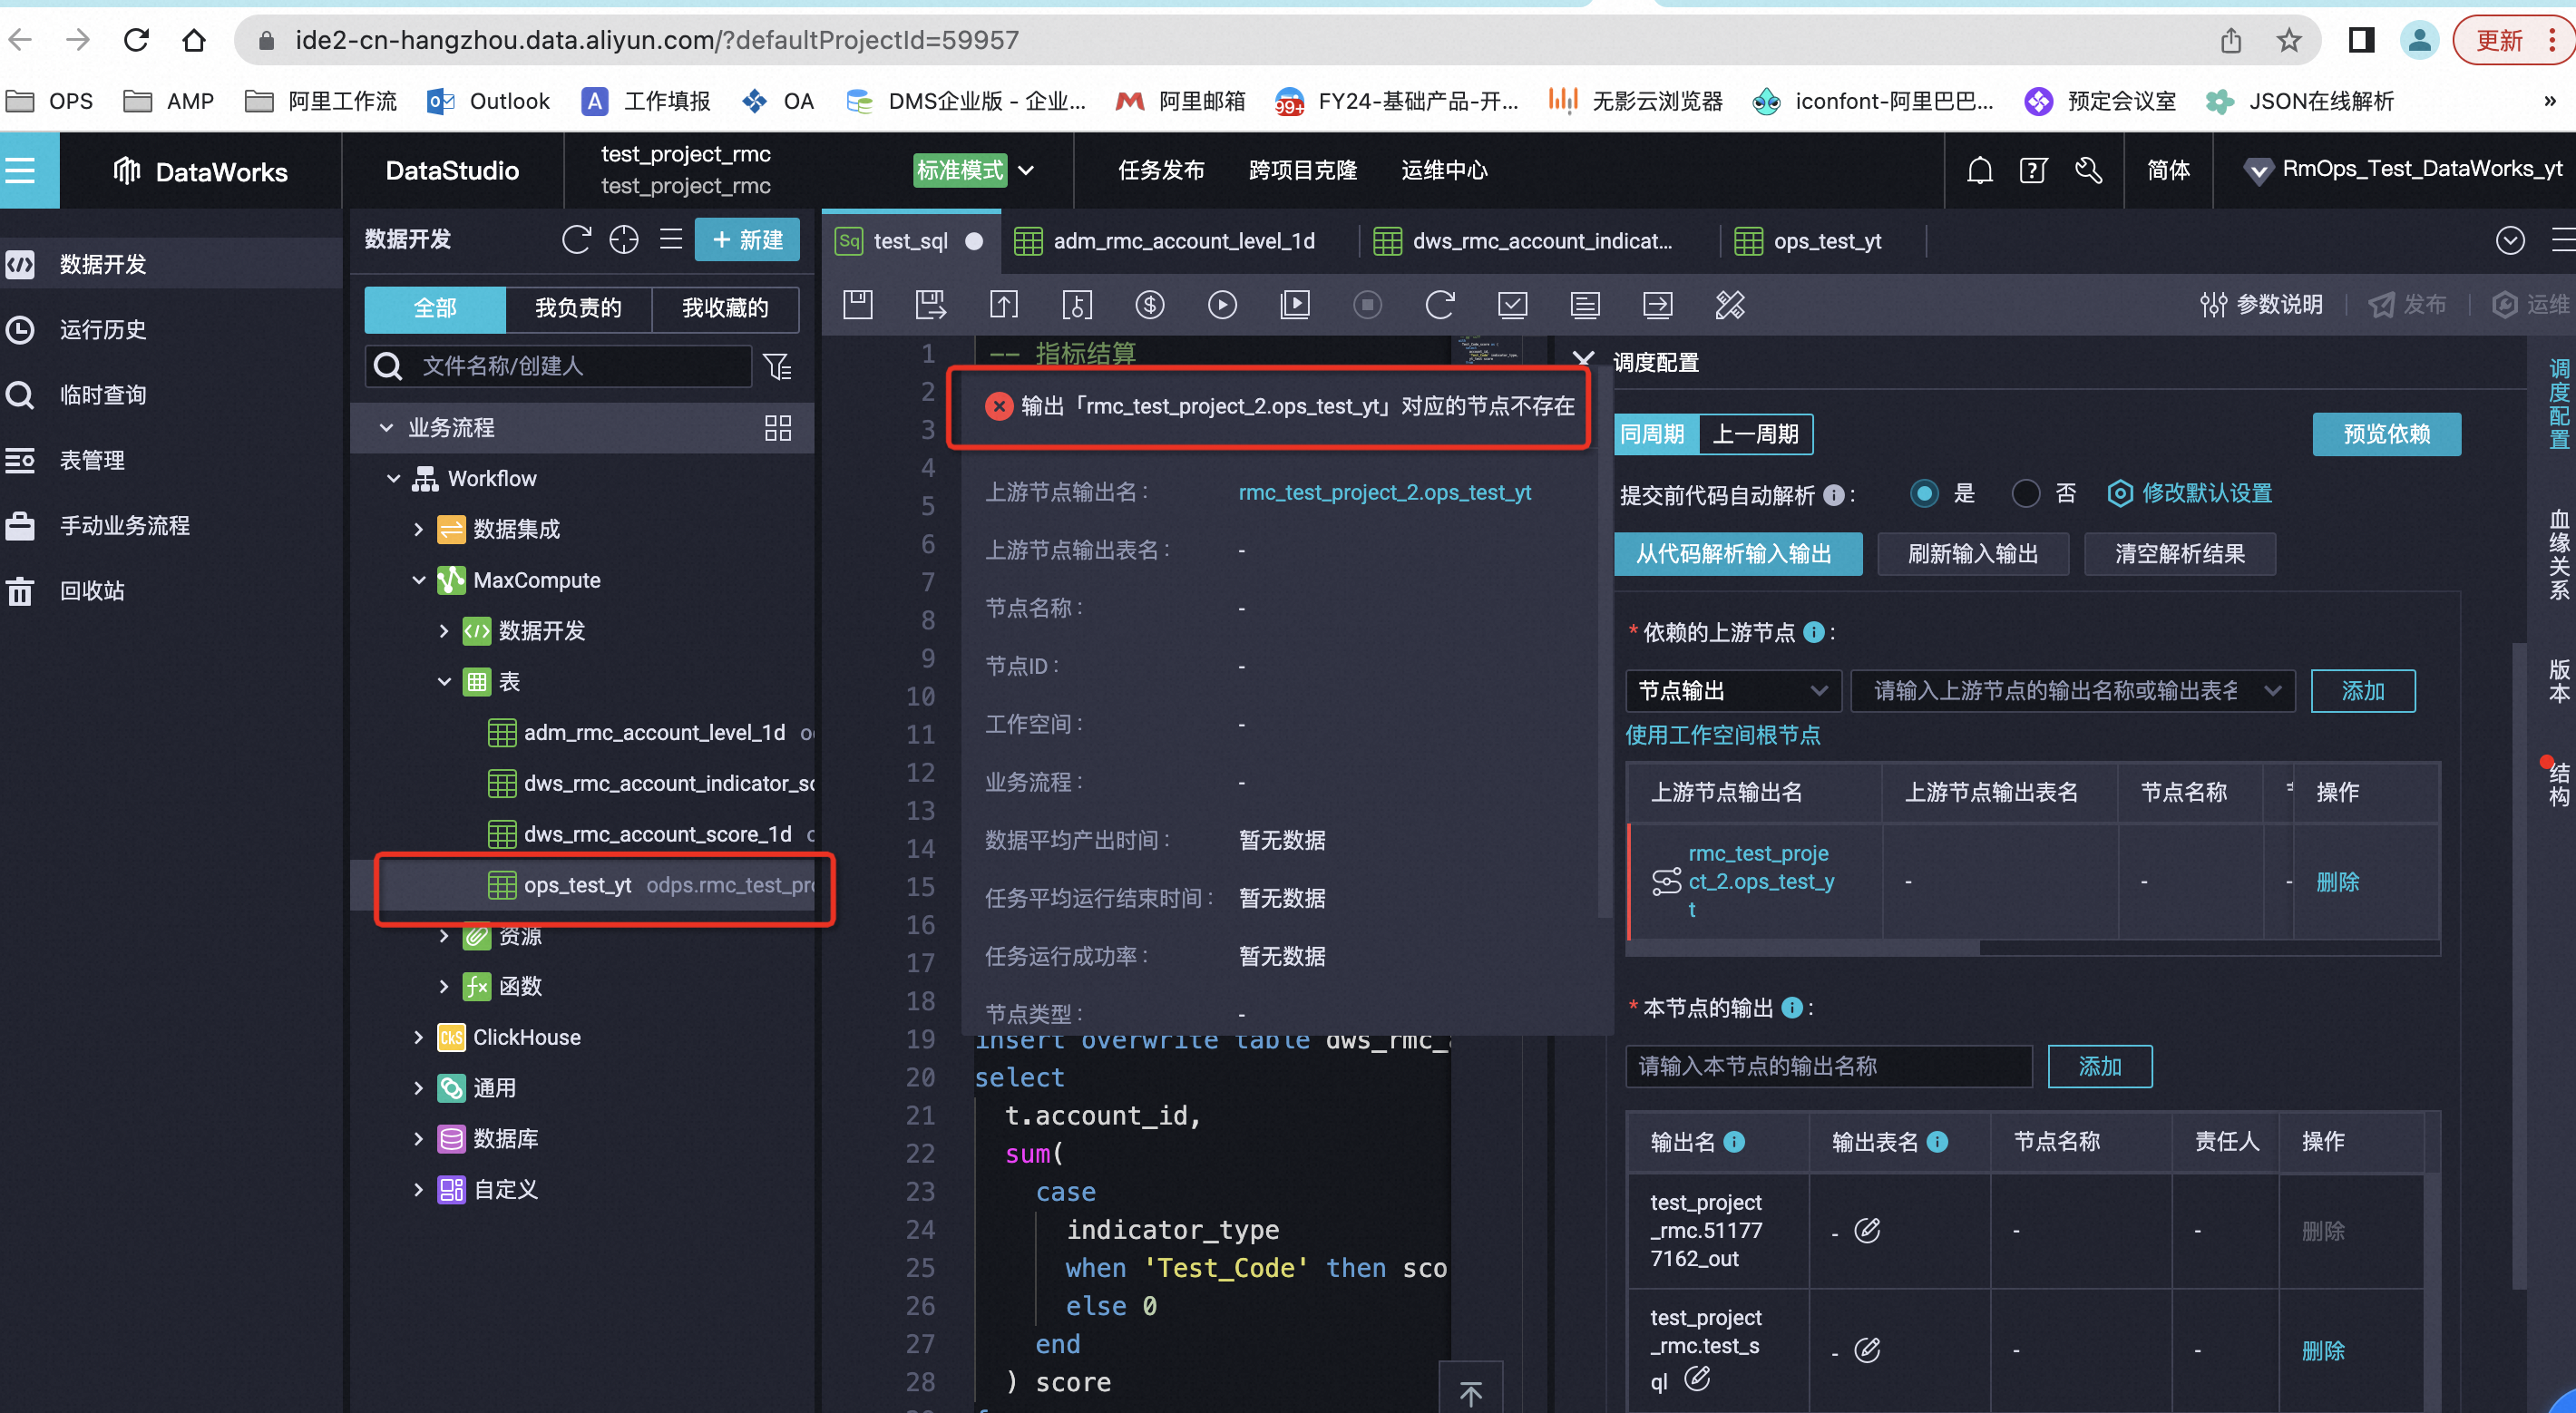Collapse the 业务流程 section
This screenshot has height=1413, width=2576.
pos(386,428)
